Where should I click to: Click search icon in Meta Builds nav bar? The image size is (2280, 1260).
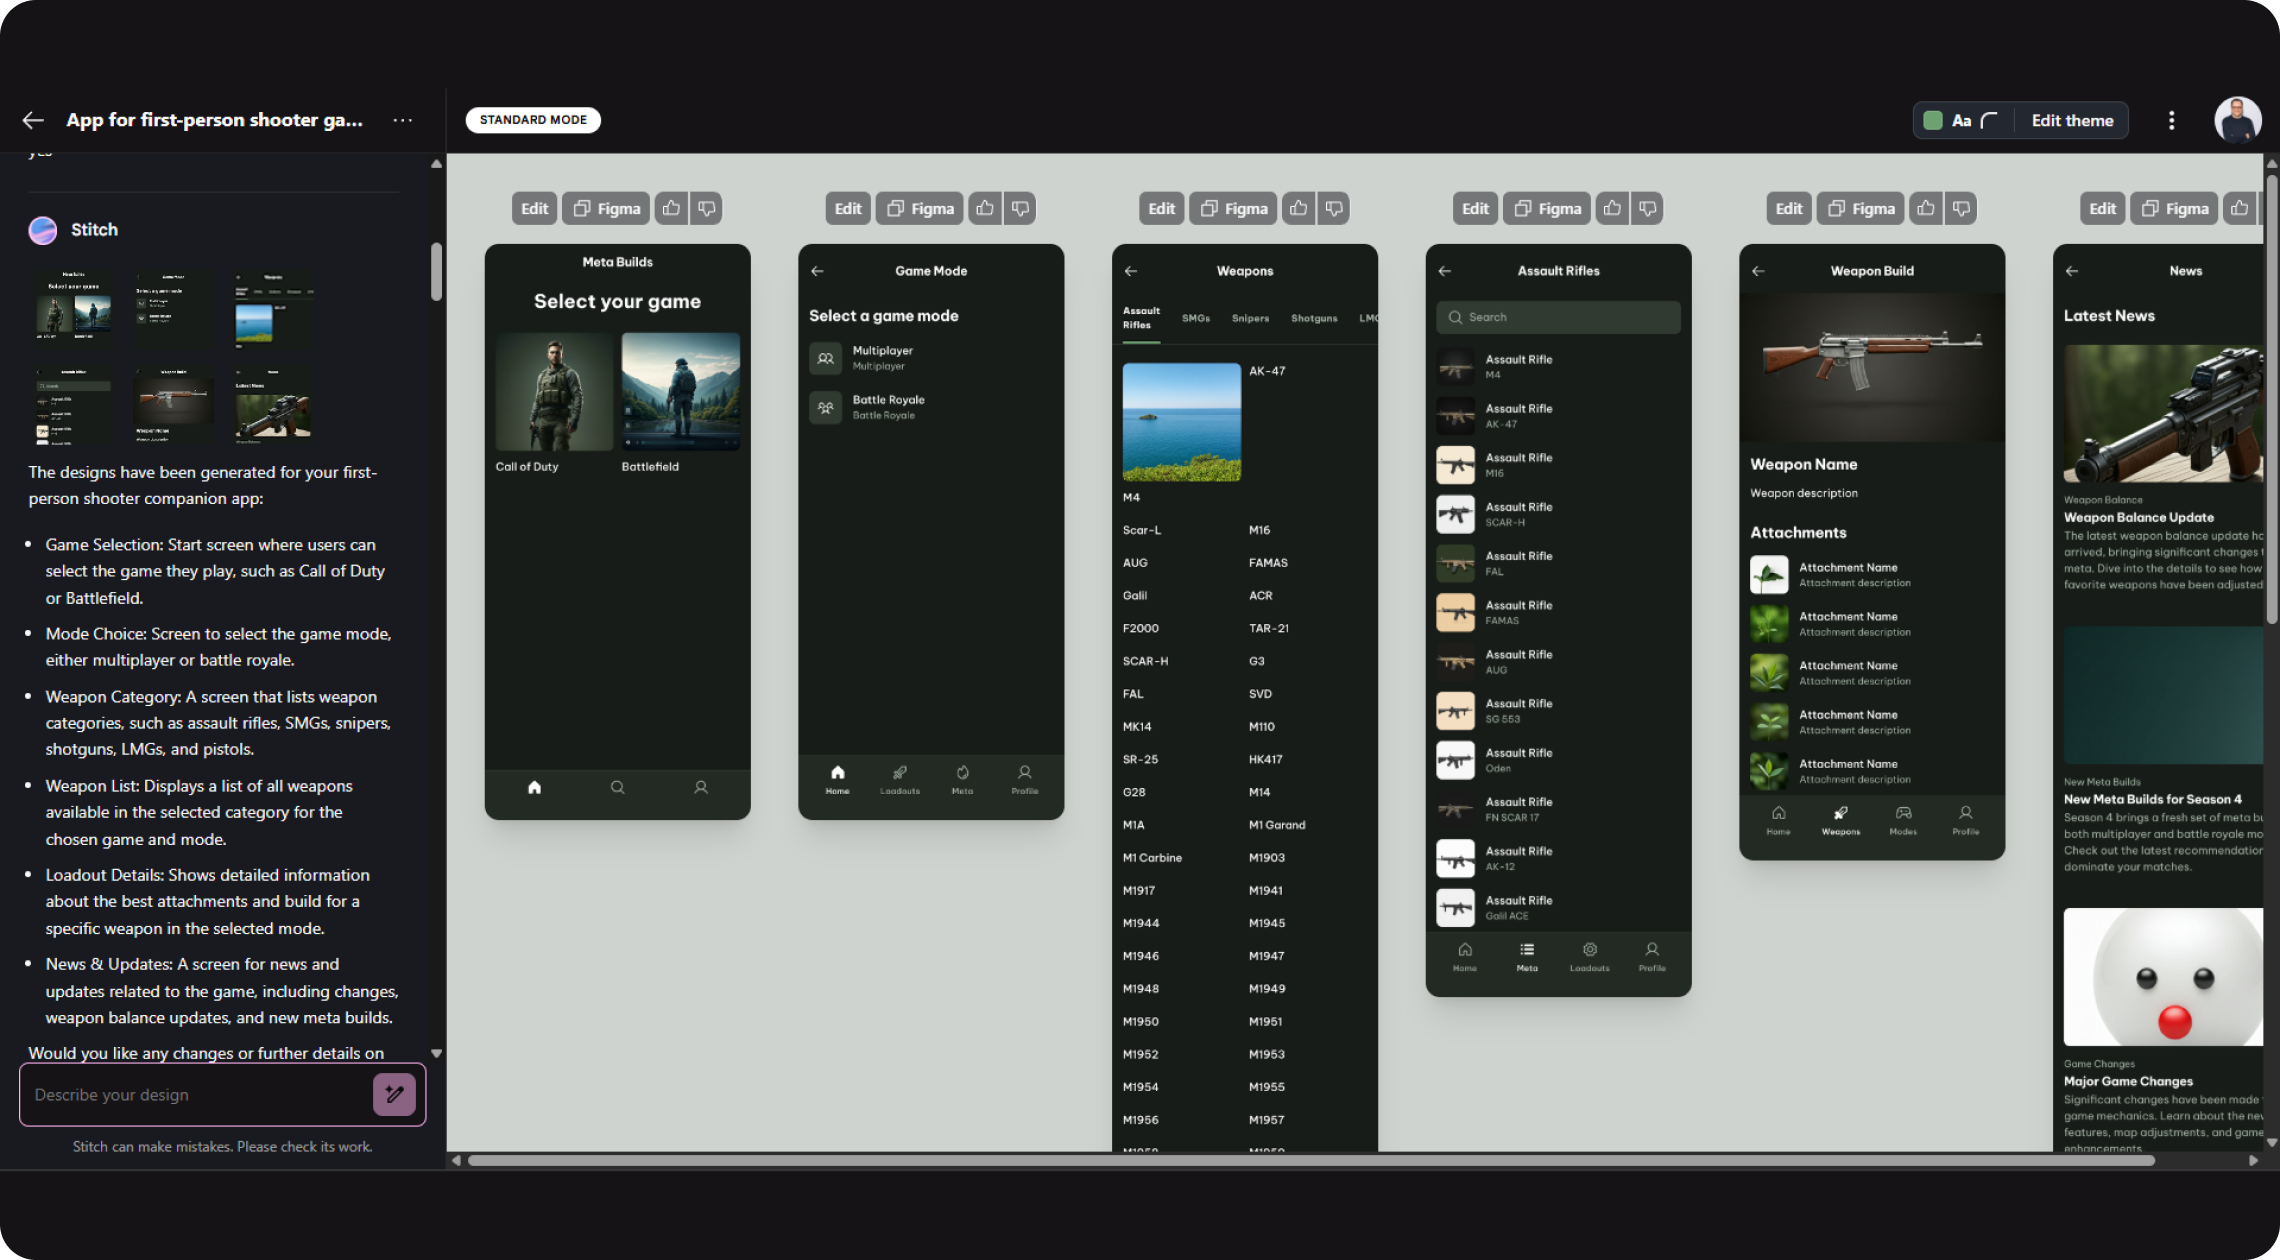click(x=617, y=787)
